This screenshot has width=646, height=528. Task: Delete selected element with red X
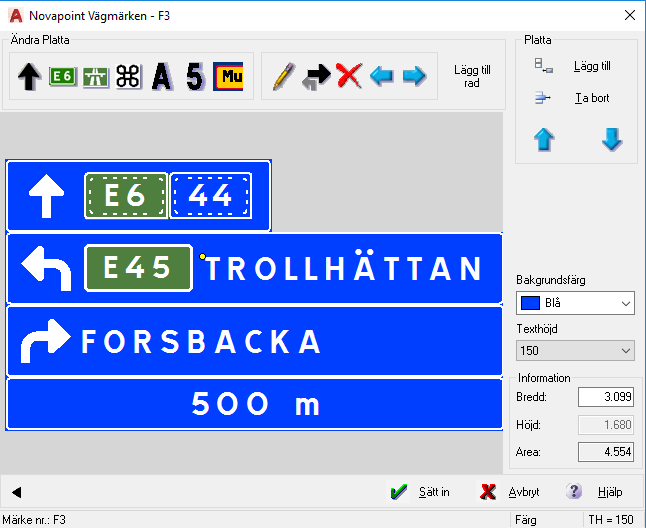click(x=349, y=76)
